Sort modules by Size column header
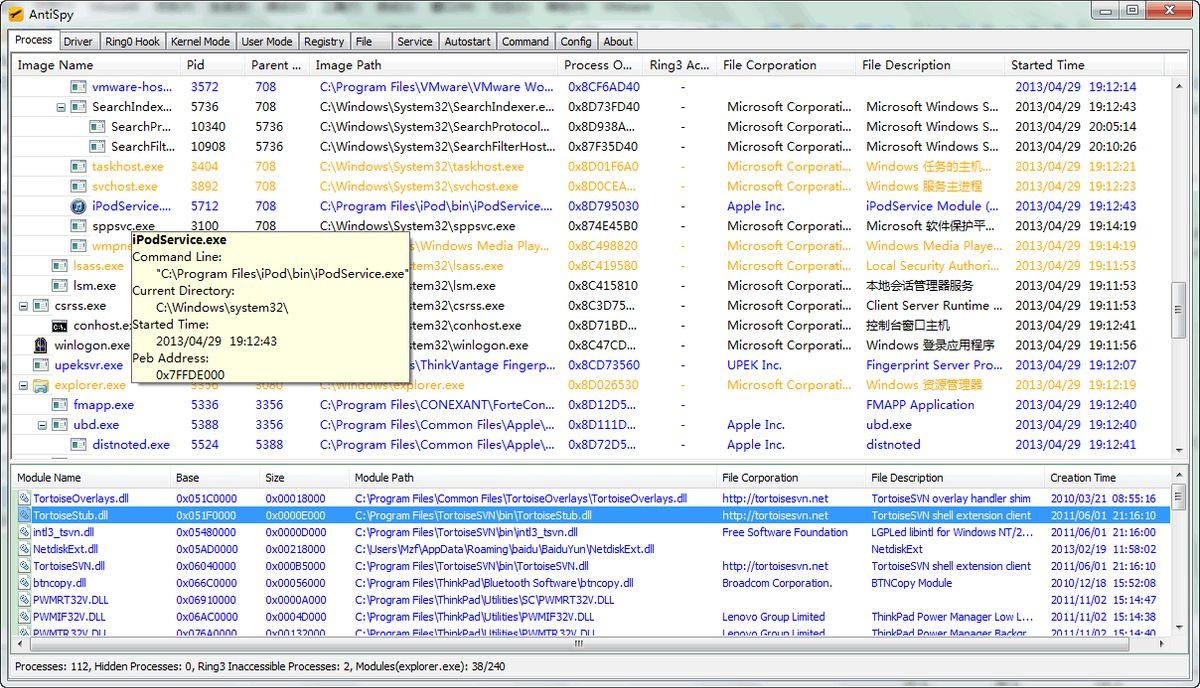The width and height of the screenshot is (1200, 688). [304, 478]
